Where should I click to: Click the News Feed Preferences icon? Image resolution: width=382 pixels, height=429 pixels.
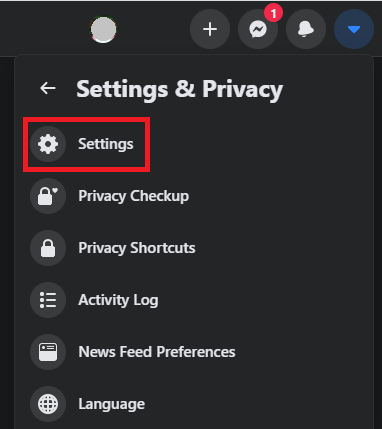[48, 352]
